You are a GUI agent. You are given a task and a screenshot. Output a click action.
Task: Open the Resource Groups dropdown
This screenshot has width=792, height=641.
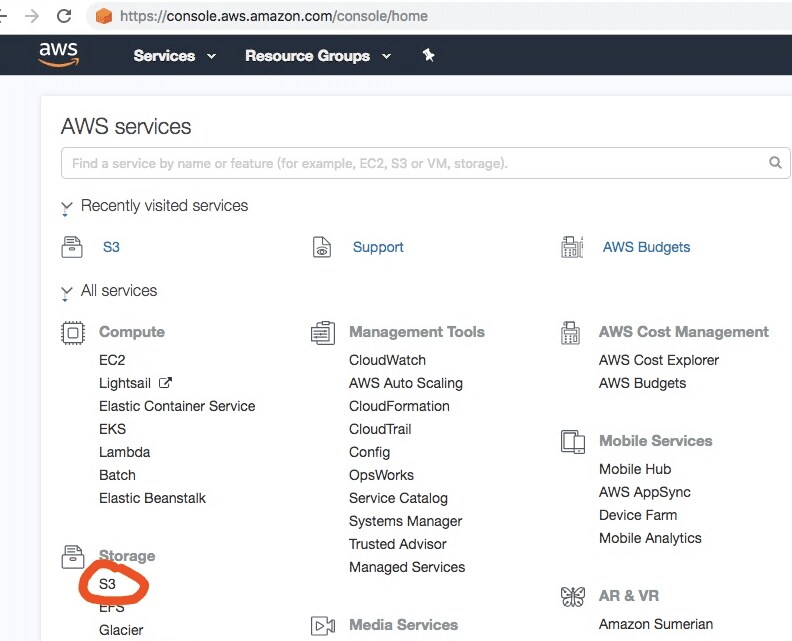tap(318, 56)
